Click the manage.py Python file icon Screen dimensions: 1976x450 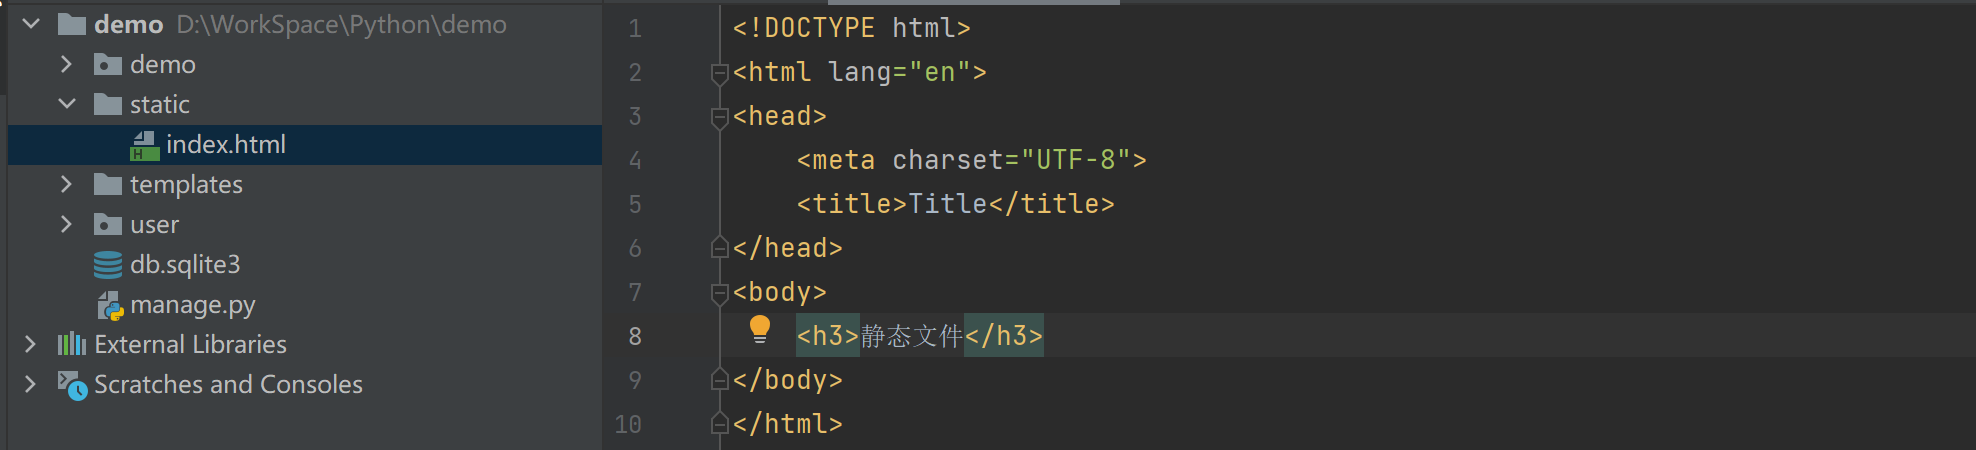109,306
